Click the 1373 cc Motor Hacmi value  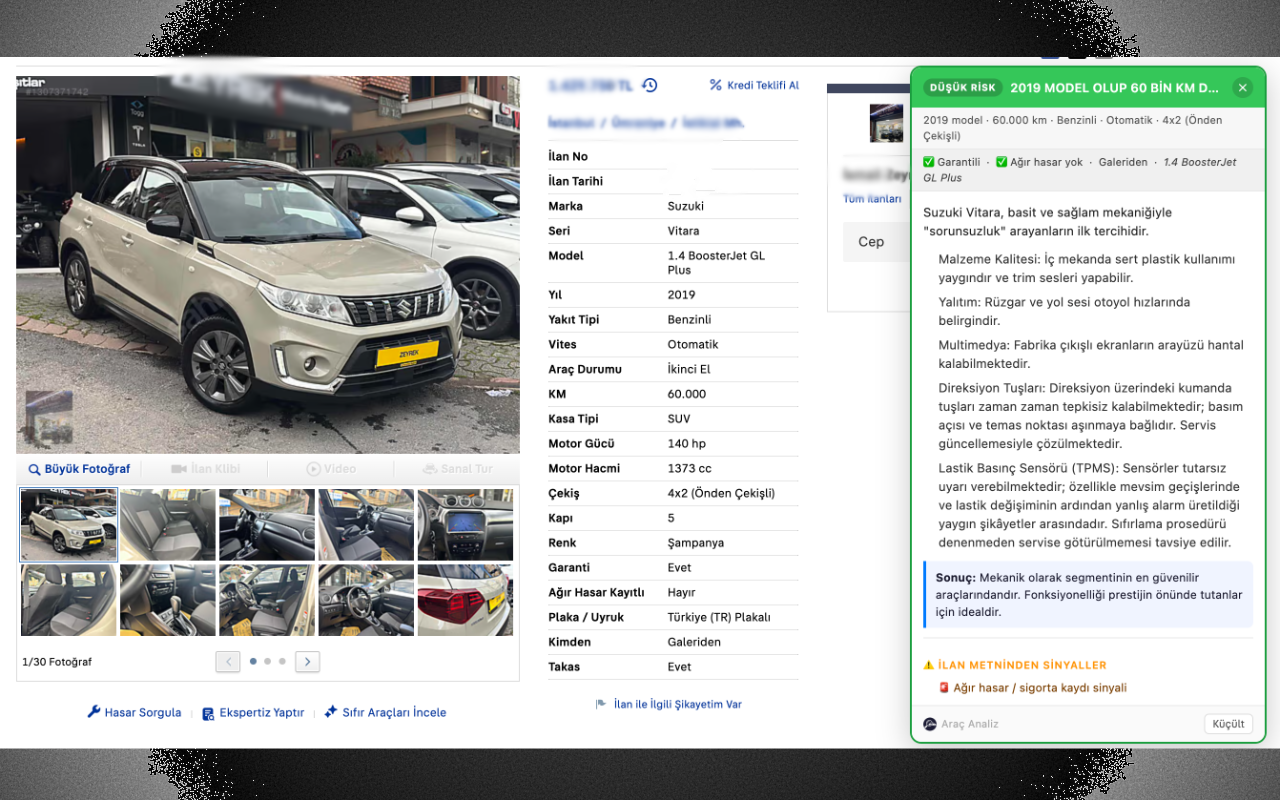[x=690, y=469]
